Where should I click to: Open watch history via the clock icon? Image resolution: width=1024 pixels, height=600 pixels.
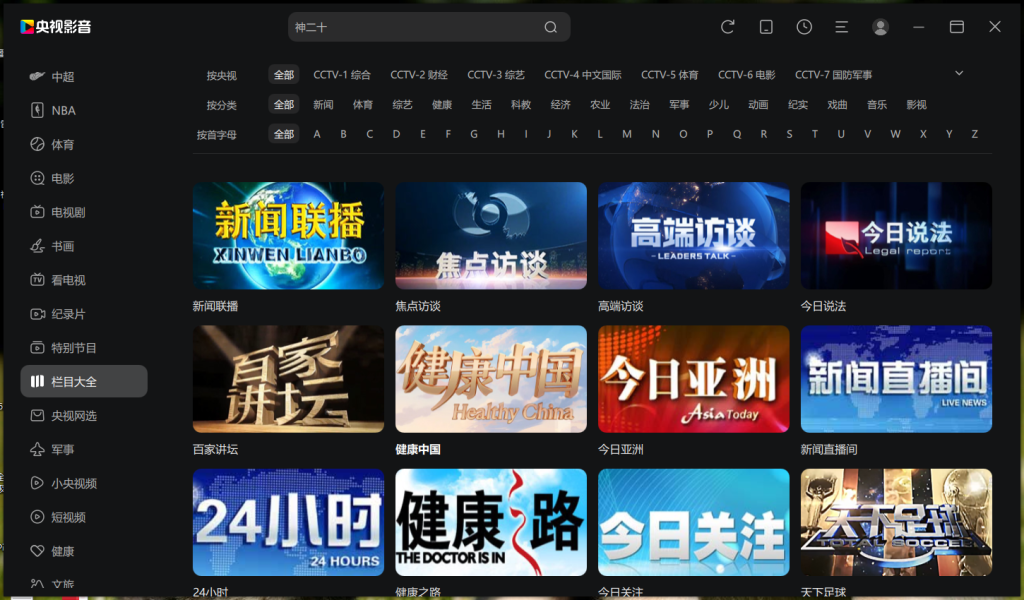click(x=803, y=27)
